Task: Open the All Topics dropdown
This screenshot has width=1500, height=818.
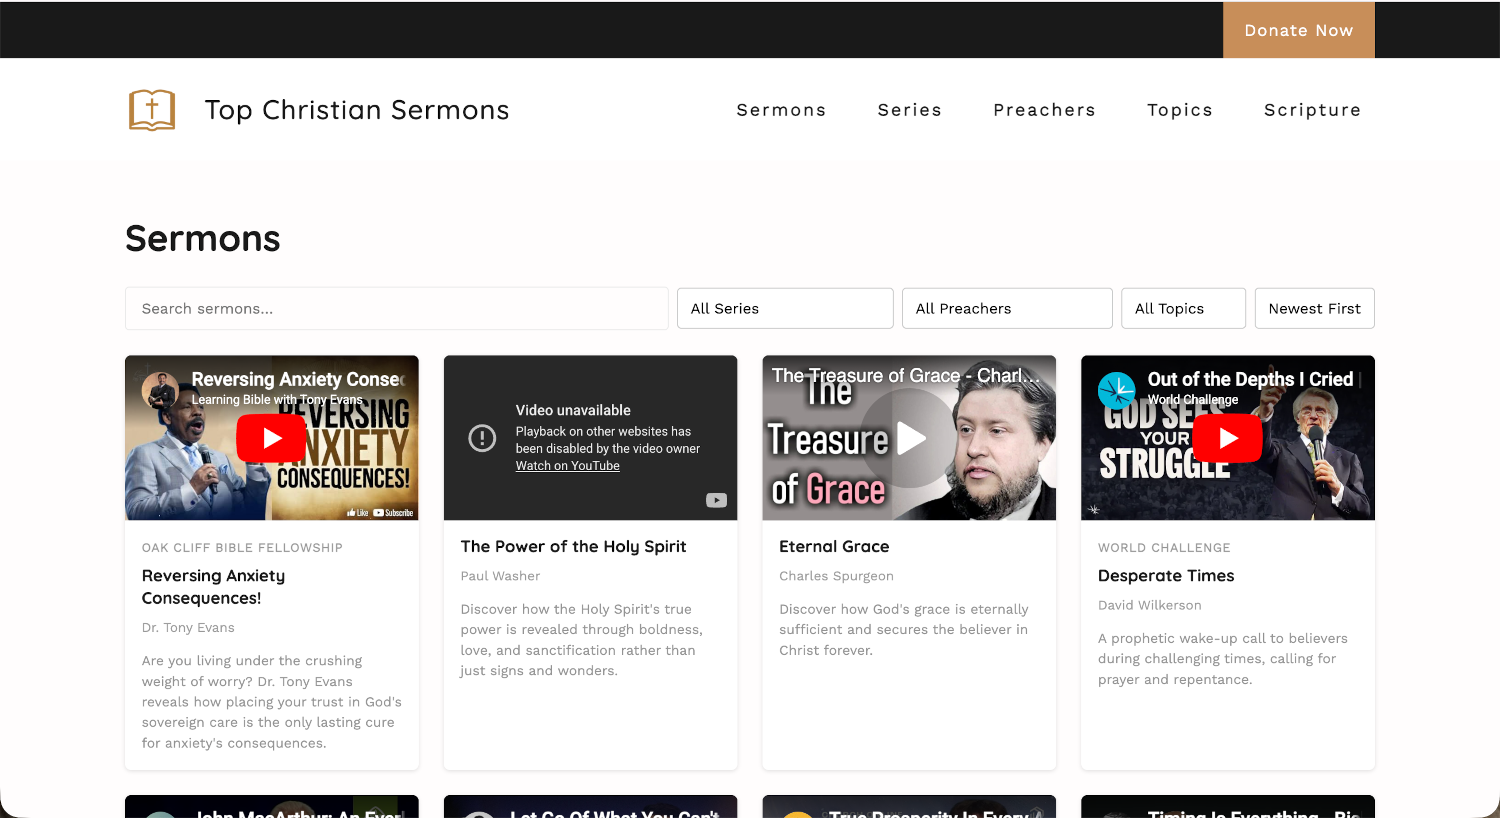Action: [x=1183, y=308]
